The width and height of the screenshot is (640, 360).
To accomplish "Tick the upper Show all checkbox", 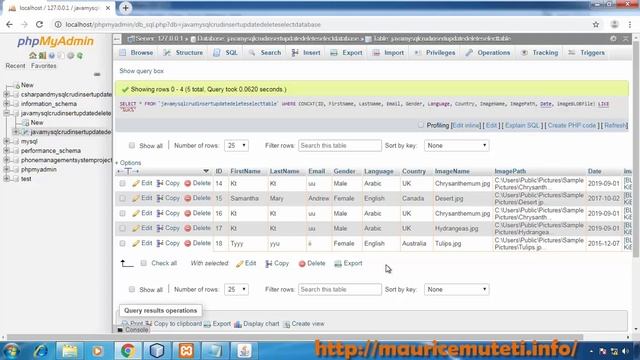I will tap(132, 145).
